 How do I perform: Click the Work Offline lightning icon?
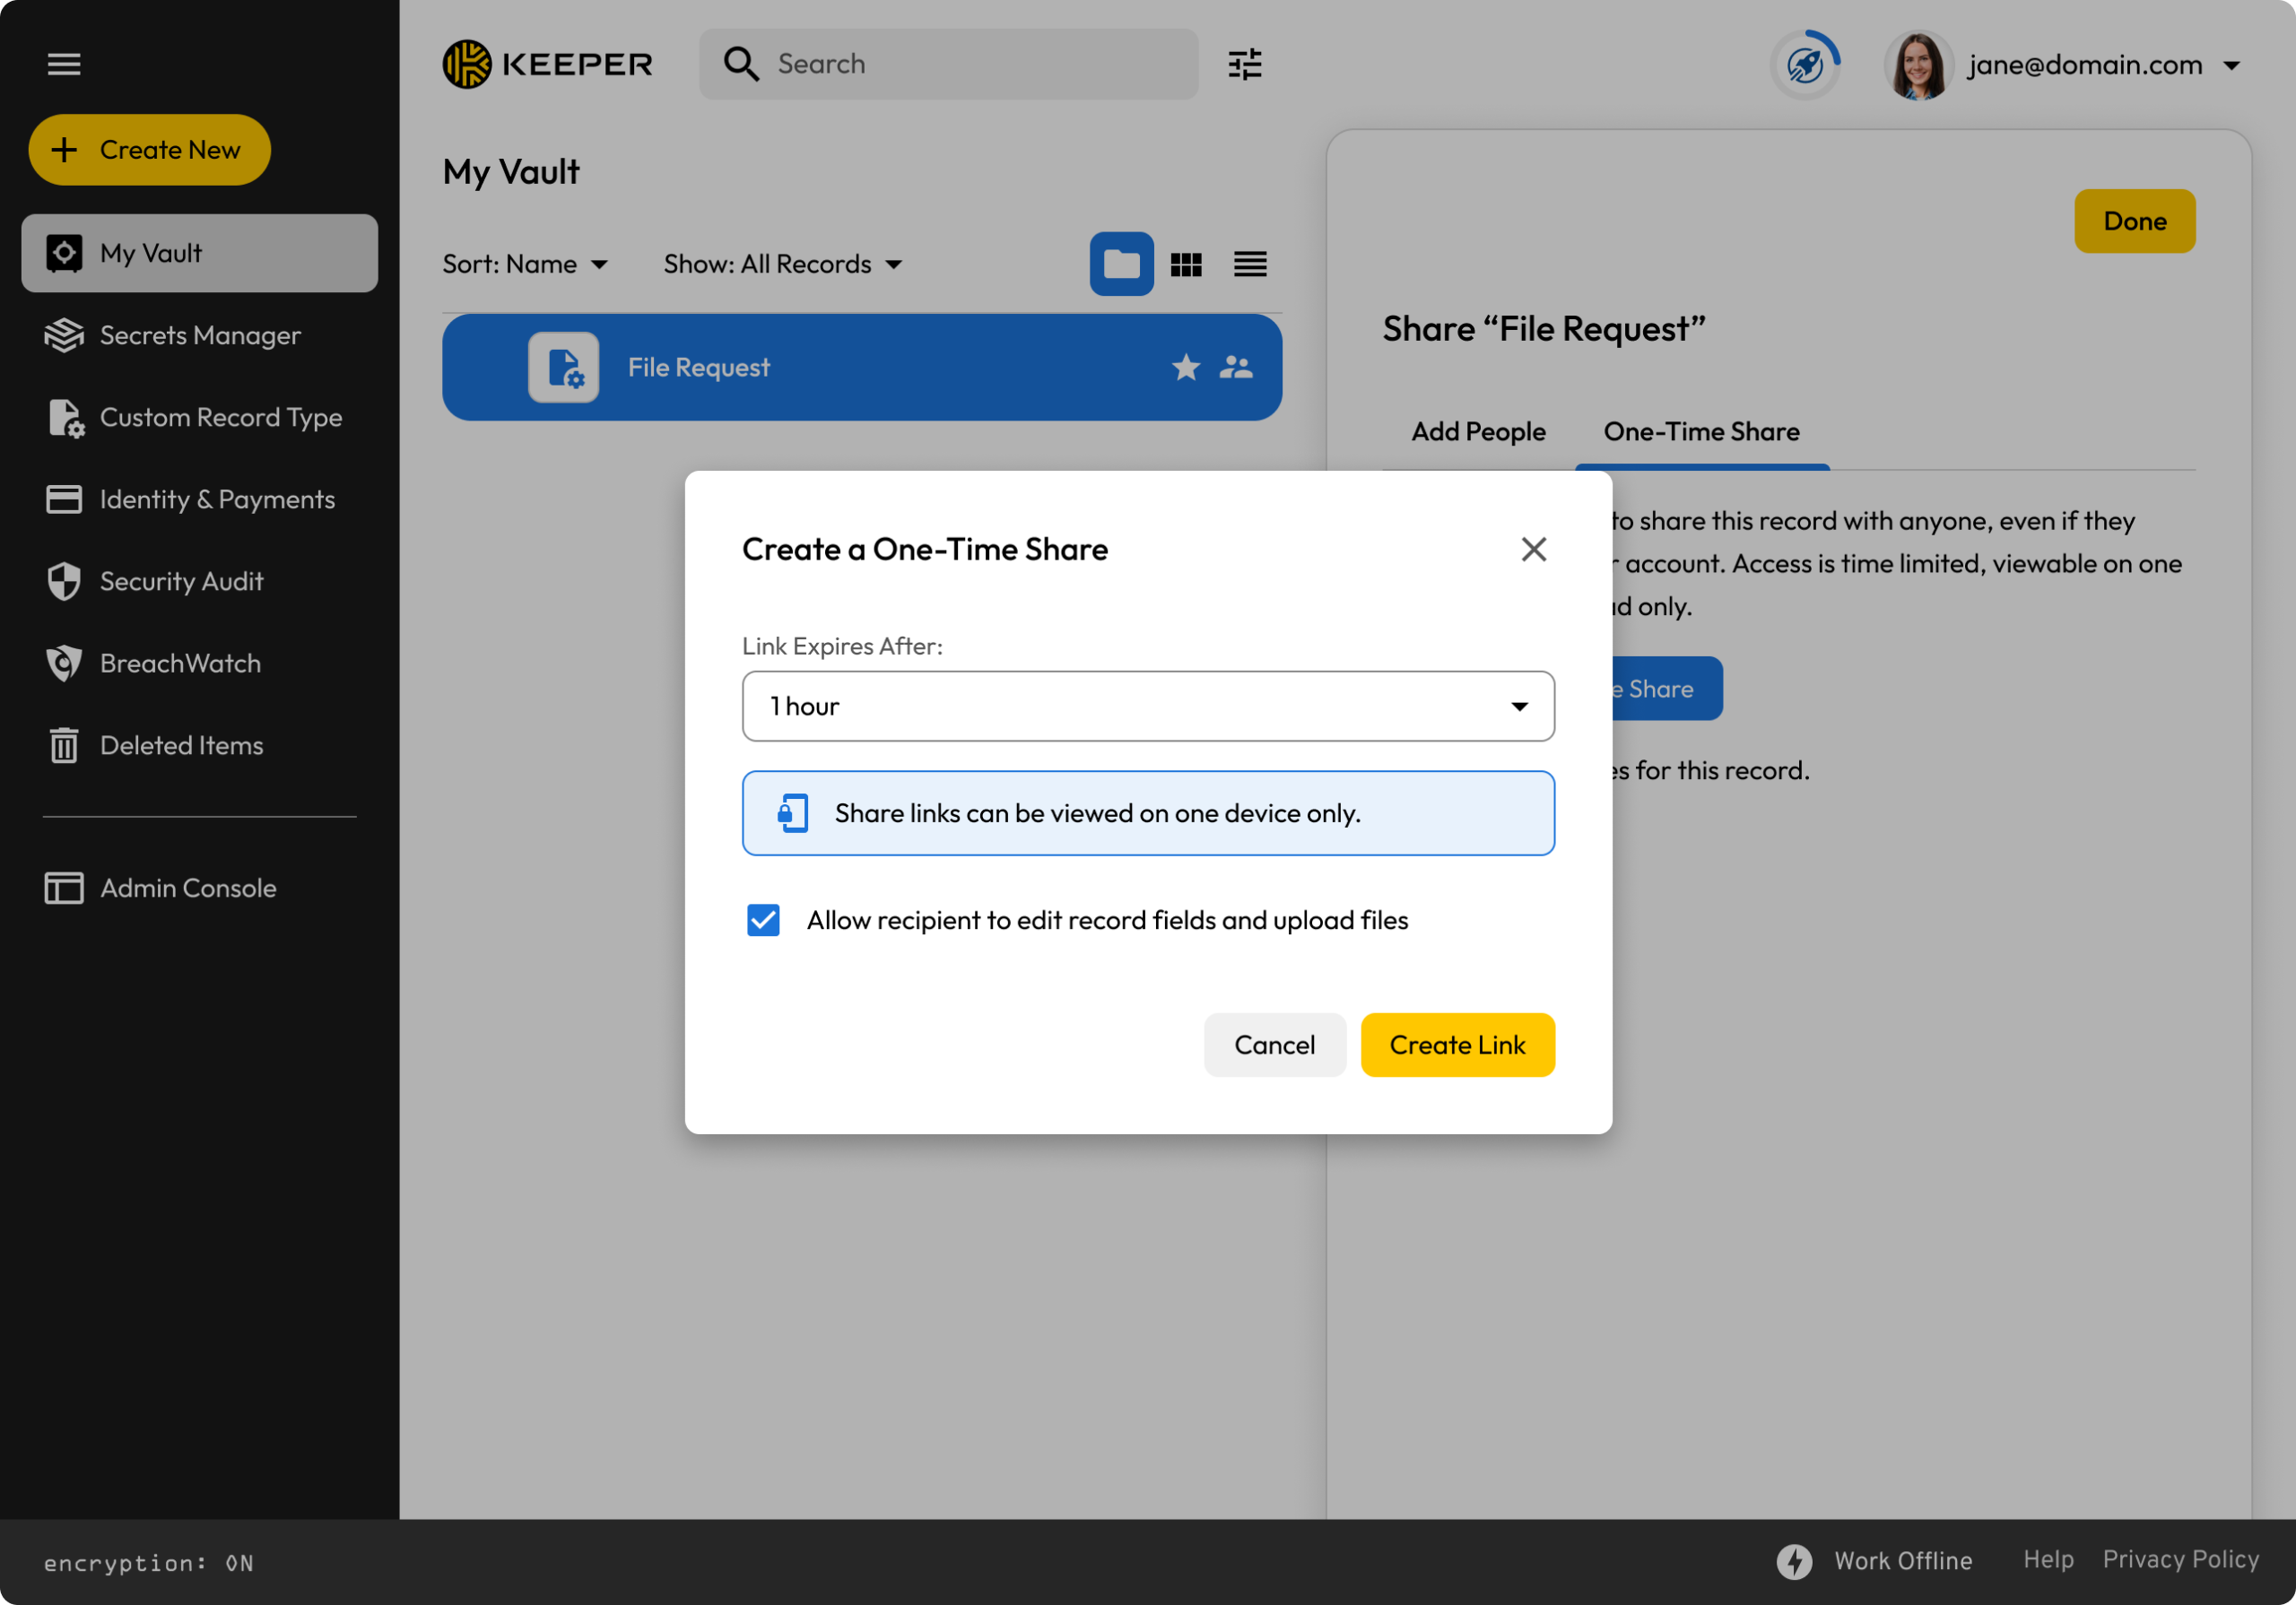pos(1794,1561)
